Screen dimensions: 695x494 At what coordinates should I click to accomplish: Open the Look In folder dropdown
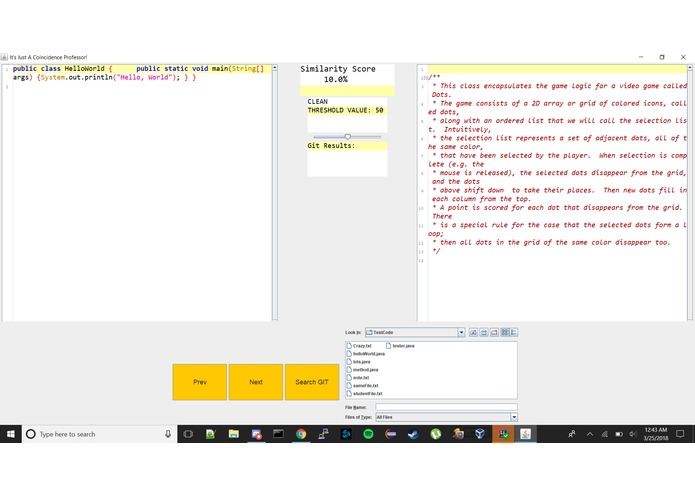461,332
